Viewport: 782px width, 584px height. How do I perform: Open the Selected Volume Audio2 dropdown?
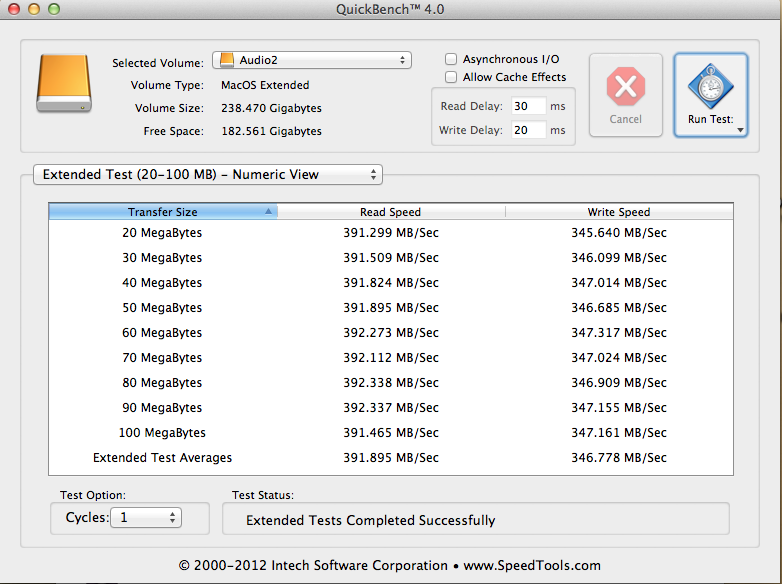(x=312, y=60)
